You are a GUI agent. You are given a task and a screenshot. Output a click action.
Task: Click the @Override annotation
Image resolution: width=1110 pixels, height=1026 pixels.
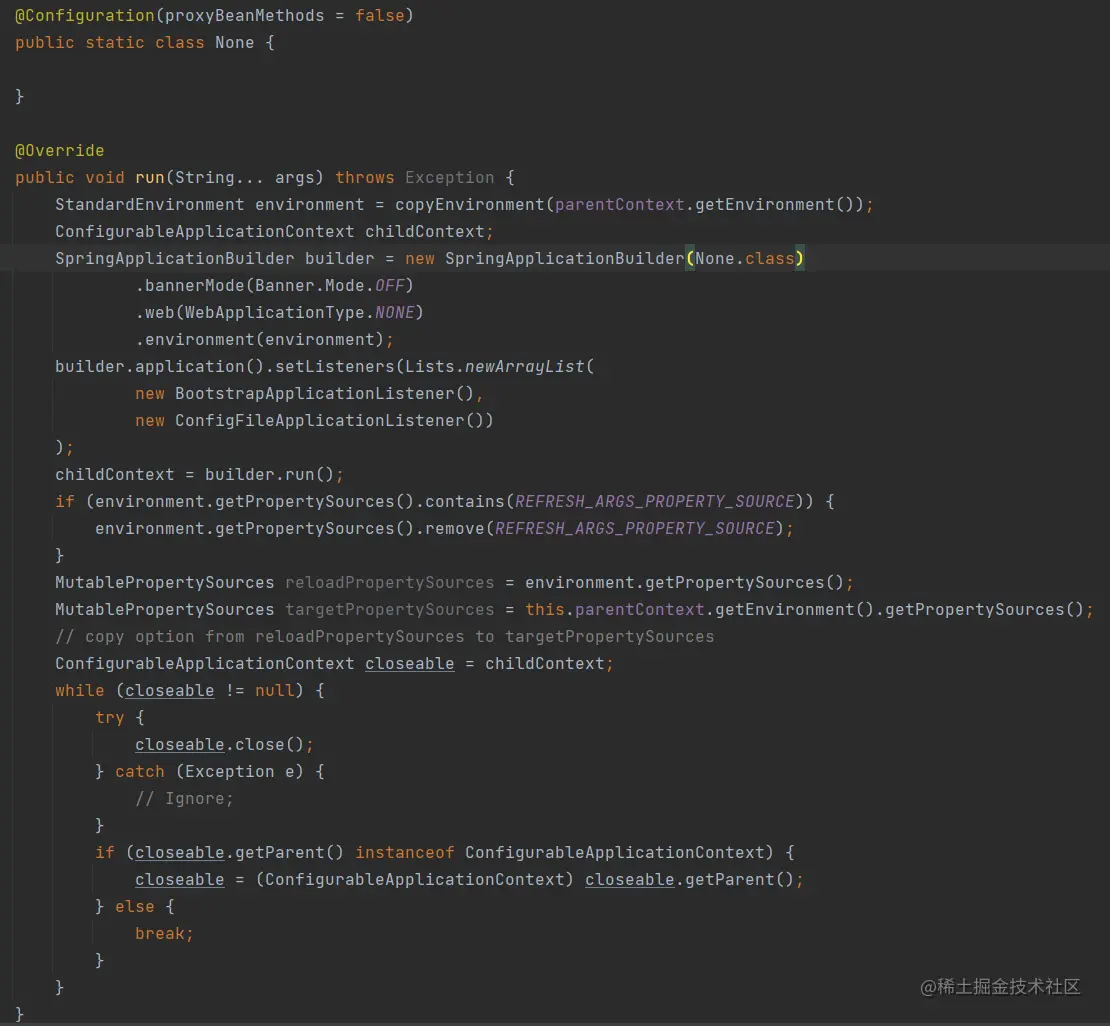coord(59,151)
